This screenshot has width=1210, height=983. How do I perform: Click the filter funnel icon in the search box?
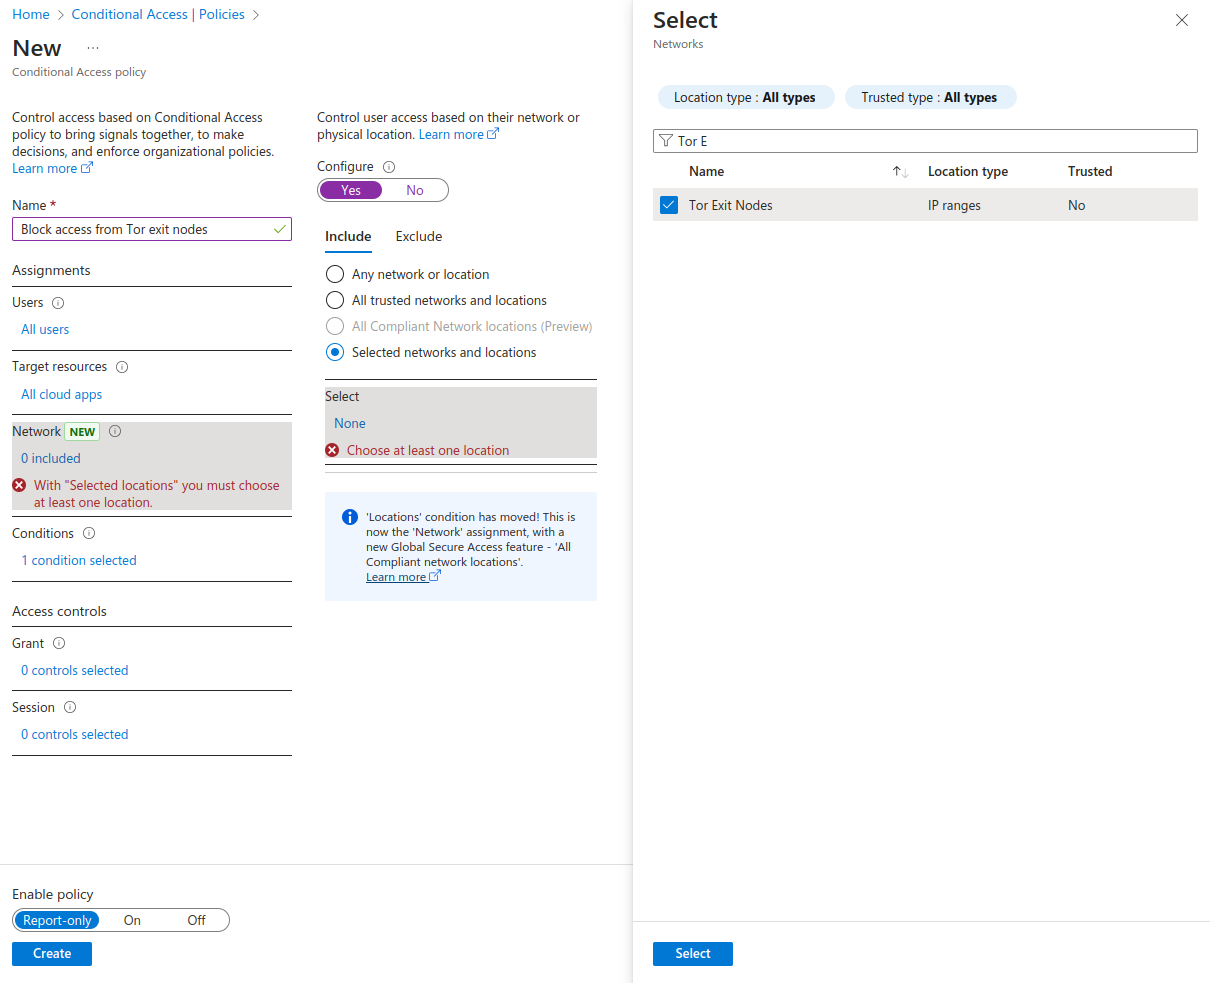(x=665, y=141)
